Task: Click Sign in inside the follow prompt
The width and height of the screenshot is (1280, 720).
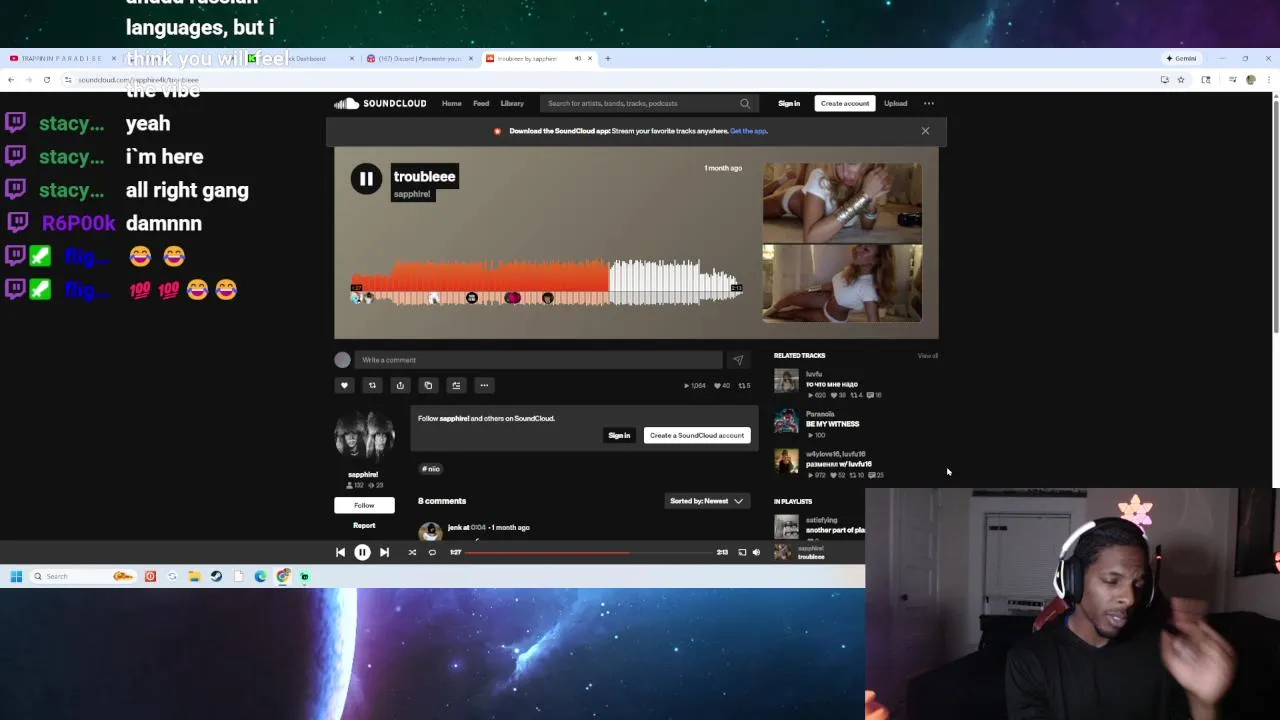Action: pyautogui.click(x=619, y=435)
